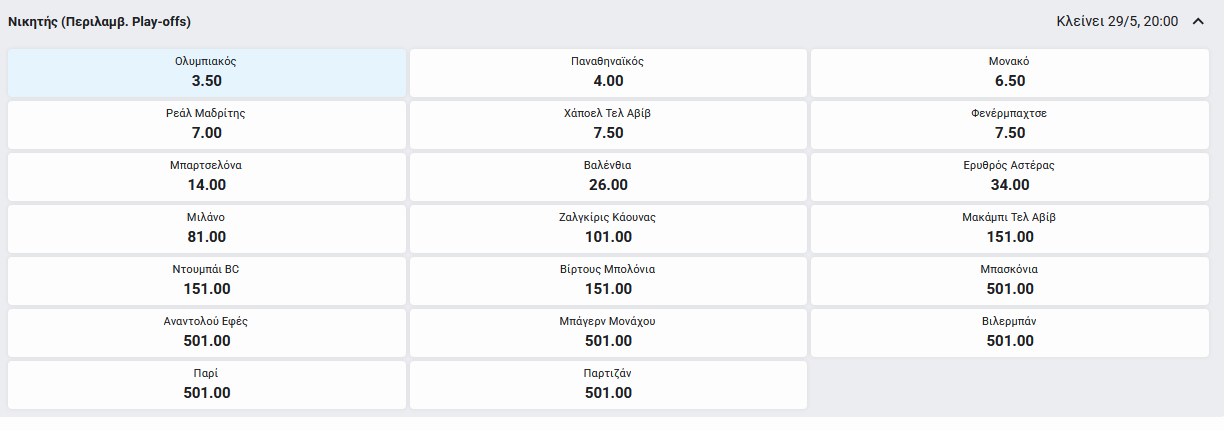1224x431 pixels.
Task: Click the Αναντολού Εφές selection
Action: click(207, 332)
